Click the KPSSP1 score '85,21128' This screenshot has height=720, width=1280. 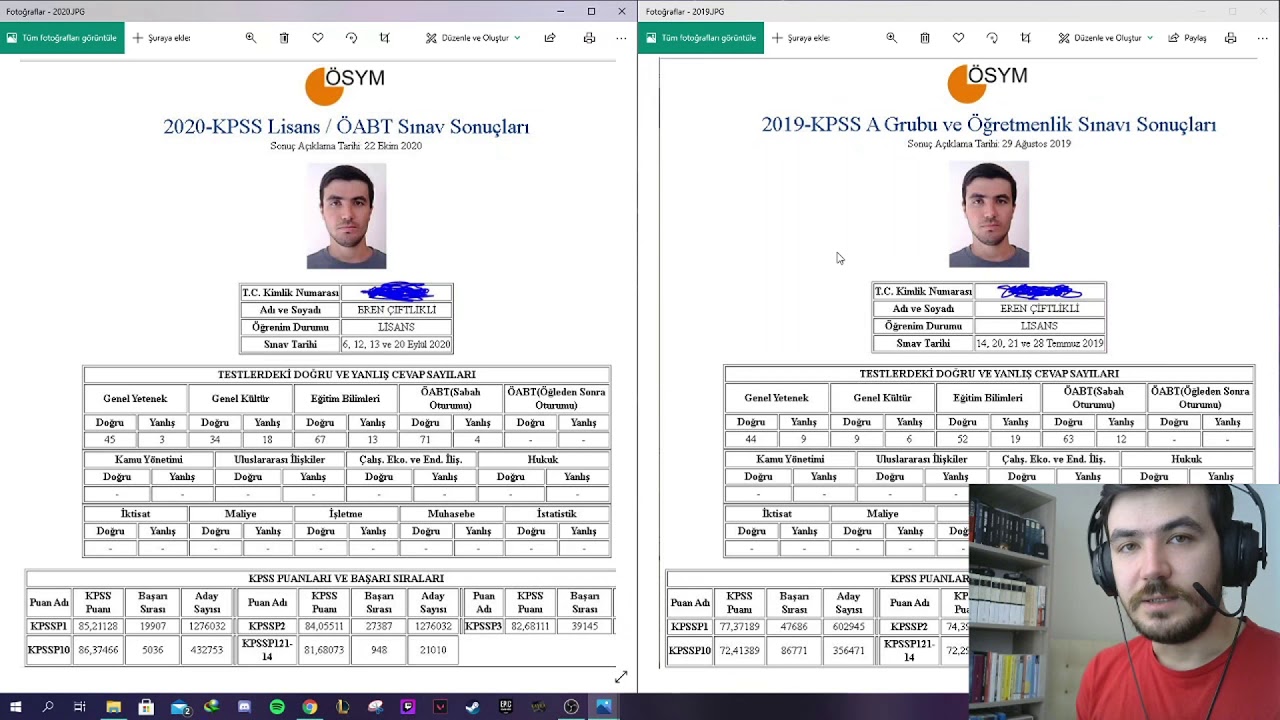[98, 626]
